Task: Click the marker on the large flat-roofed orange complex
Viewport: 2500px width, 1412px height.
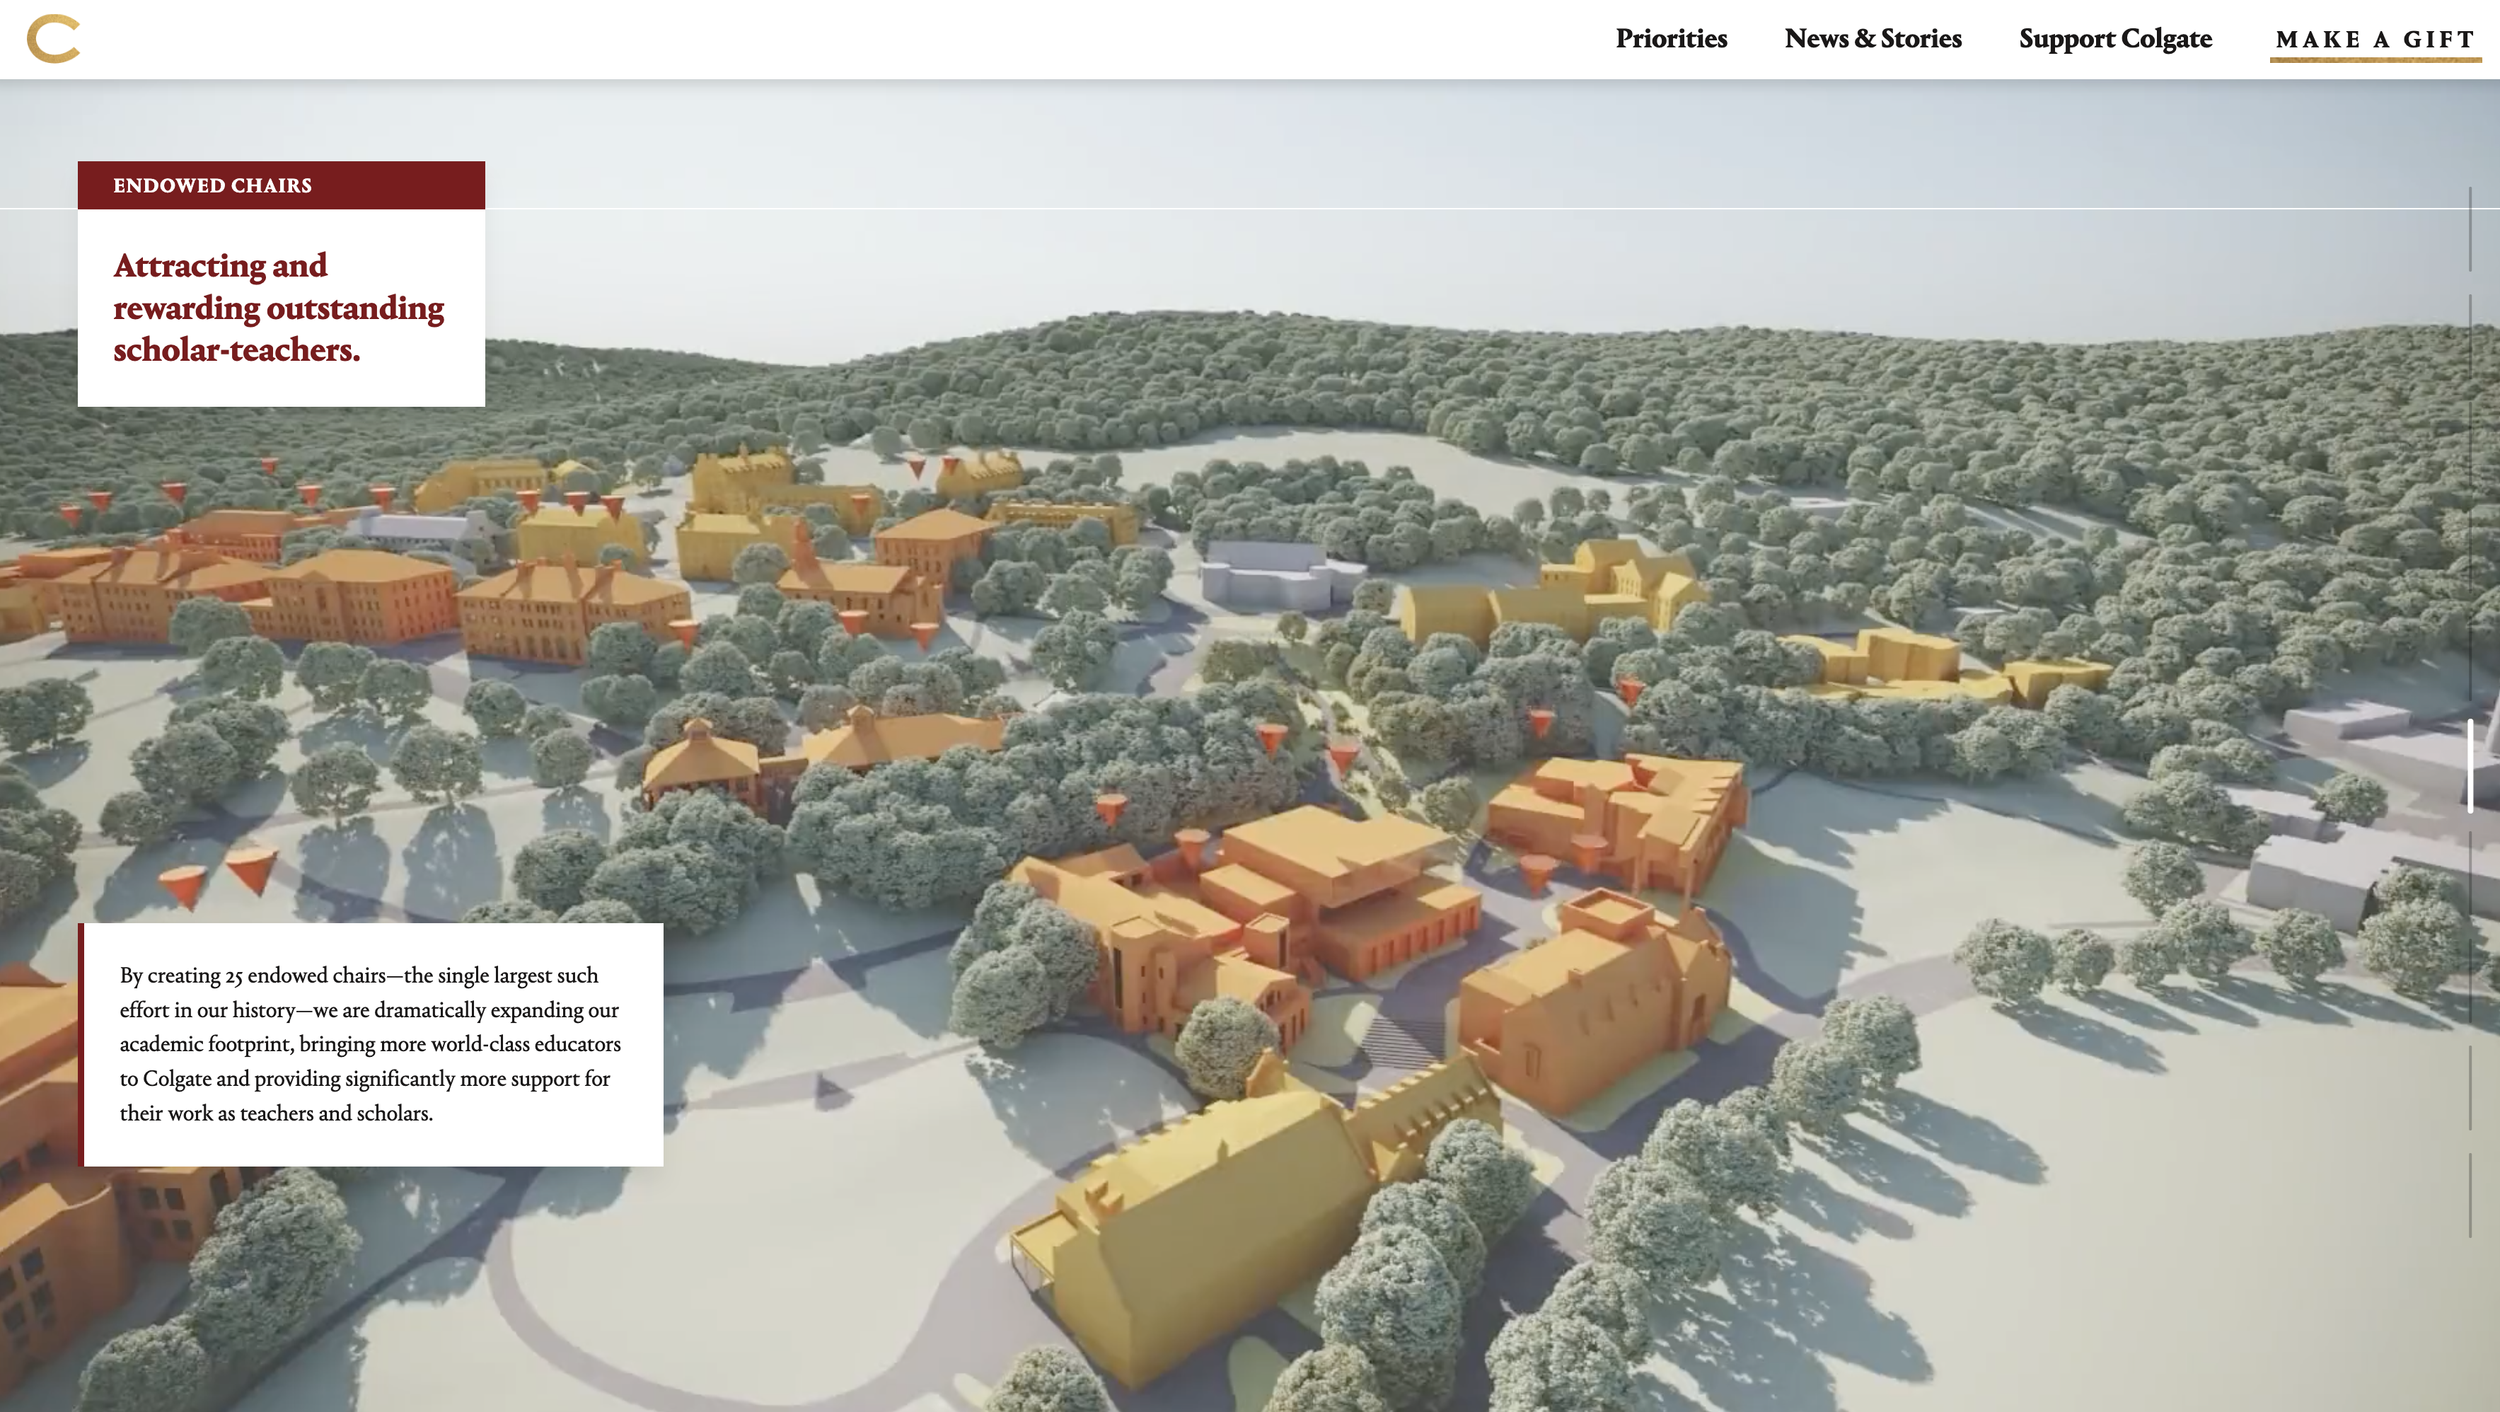Action: click(x=1191, y=845)
